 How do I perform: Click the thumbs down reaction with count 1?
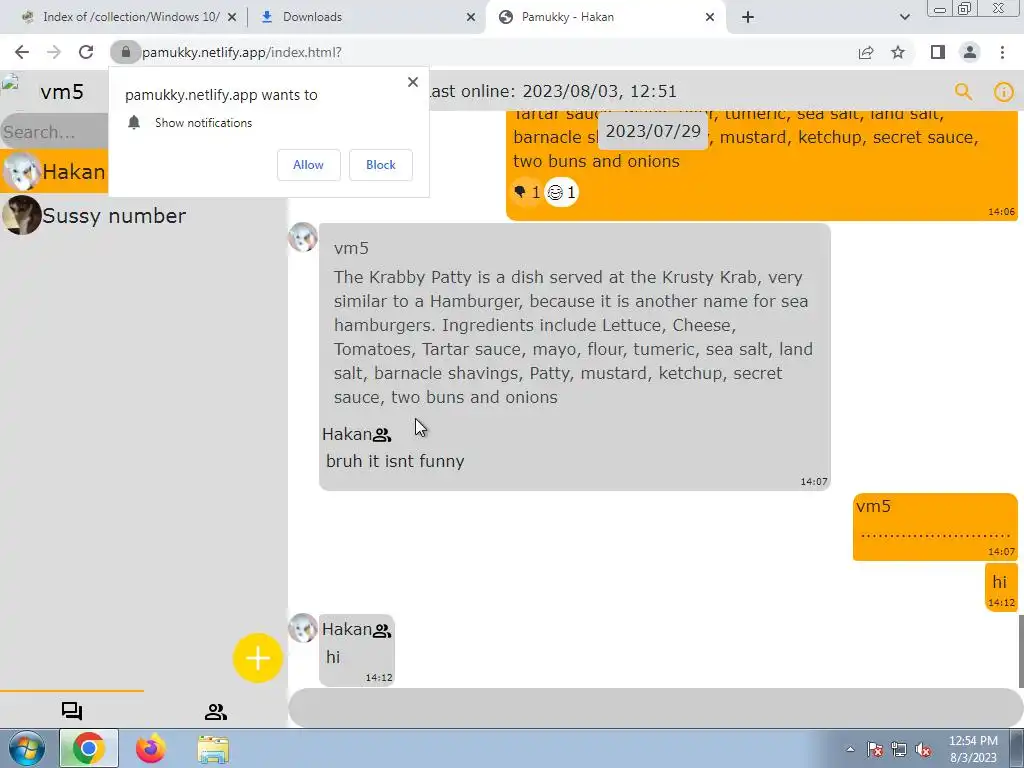[x=527, y=192]
